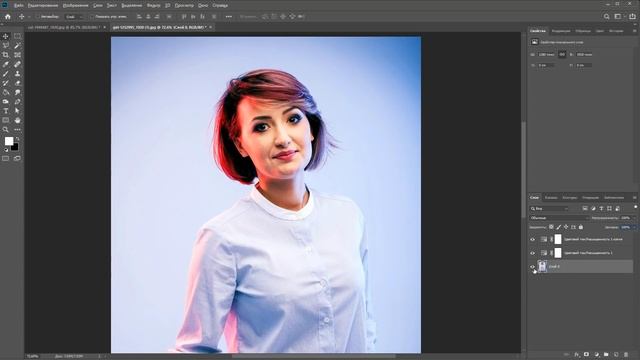Toggle shape layer filter in Layers panel
Image resolution: width=640 pixels, height=360 pixels.
pyautogui.click(x=609, y=209)
